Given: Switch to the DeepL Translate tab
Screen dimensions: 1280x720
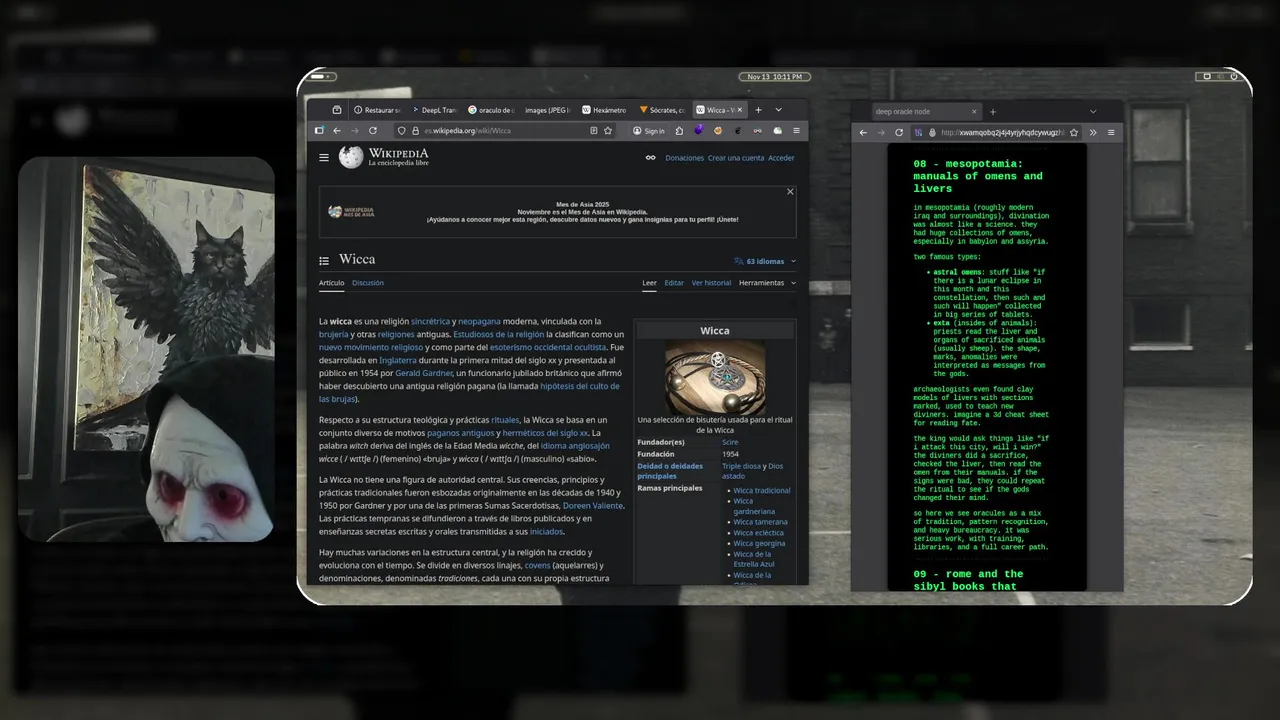Looking at the screenshot, I should pos(434,110).
